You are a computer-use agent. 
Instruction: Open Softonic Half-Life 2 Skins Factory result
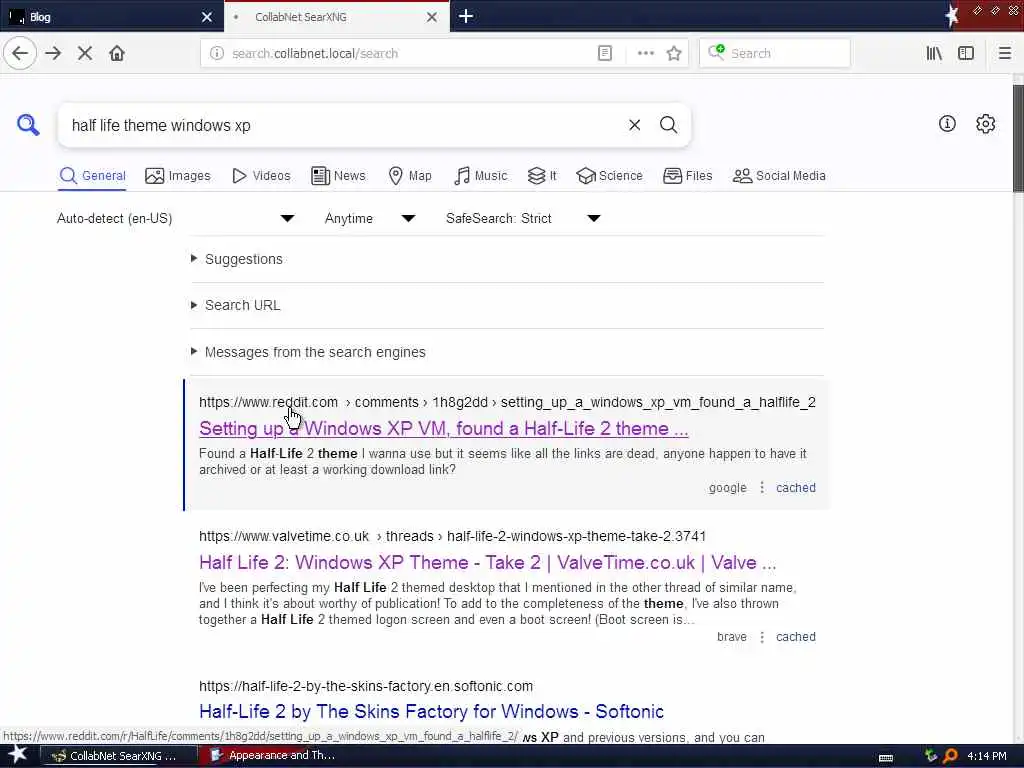pyautogui.click(x=431, y=711)
